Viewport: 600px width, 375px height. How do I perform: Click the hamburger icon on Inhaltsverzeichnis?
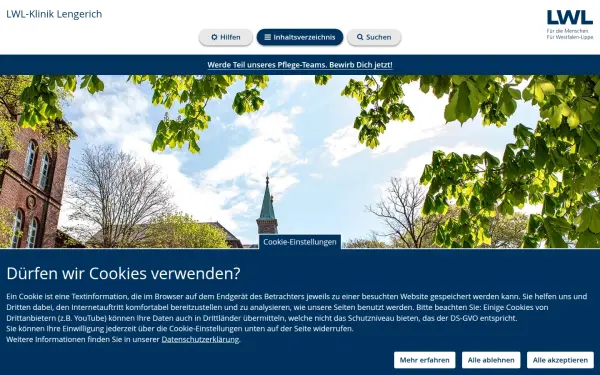click(267, 37)
